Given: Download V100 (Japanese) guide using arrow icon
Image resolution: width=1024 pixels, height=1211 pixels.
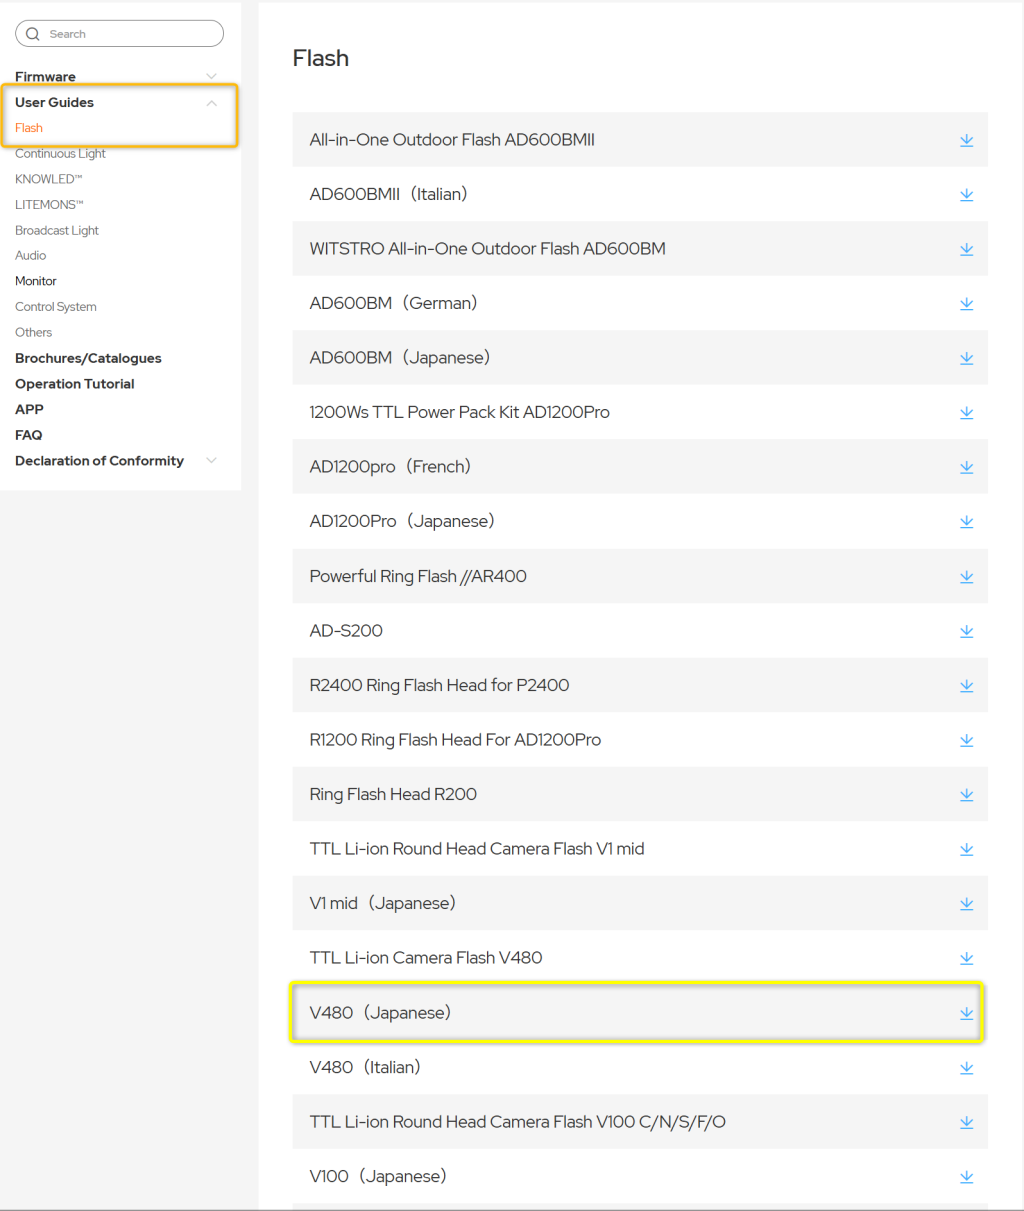Looking at the screenshot, I should coord(966,1177).
